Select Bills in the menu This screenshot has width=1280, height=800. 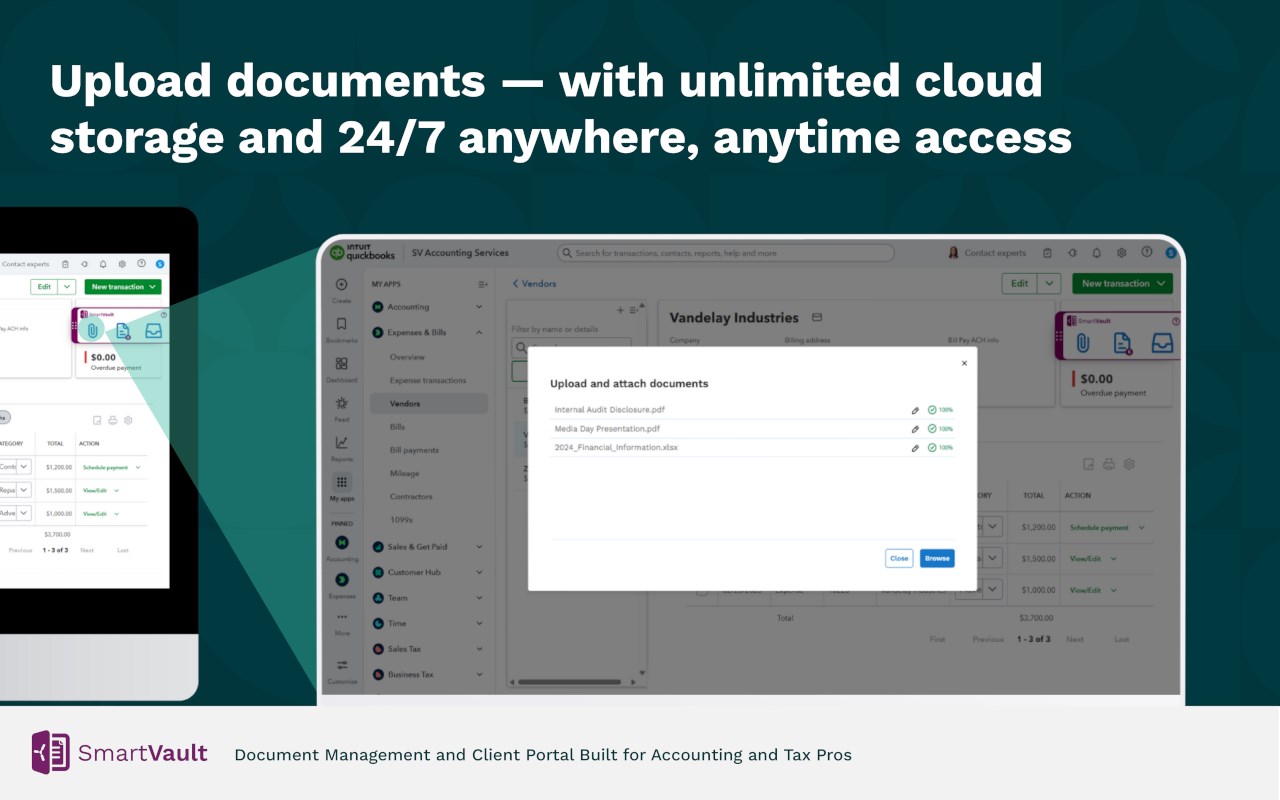coord(397,427)
